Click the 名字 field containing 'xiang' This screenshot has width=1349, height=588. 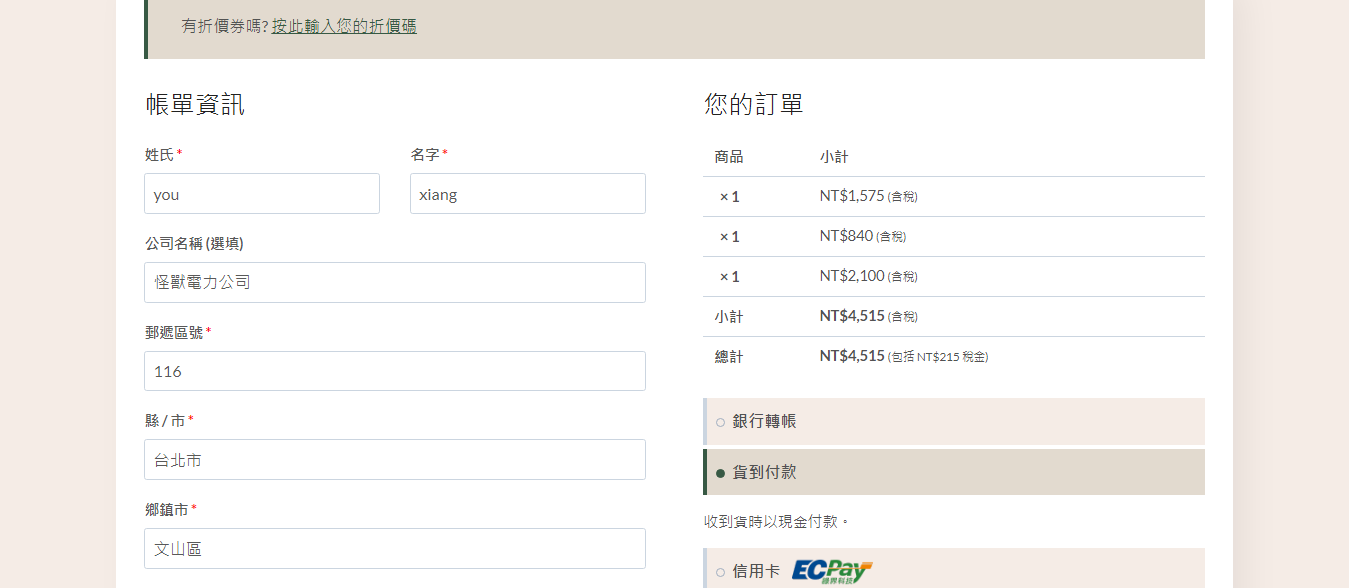tap(527, 194)
